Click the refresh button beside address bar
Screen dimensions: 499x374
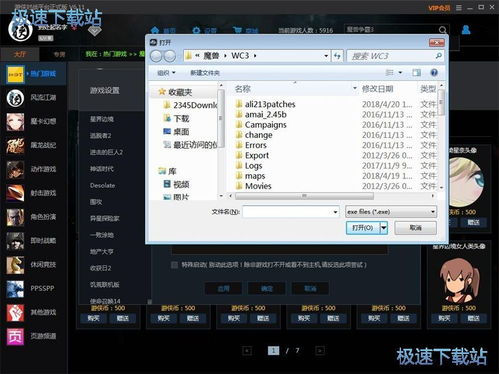(x=337, y=56)
